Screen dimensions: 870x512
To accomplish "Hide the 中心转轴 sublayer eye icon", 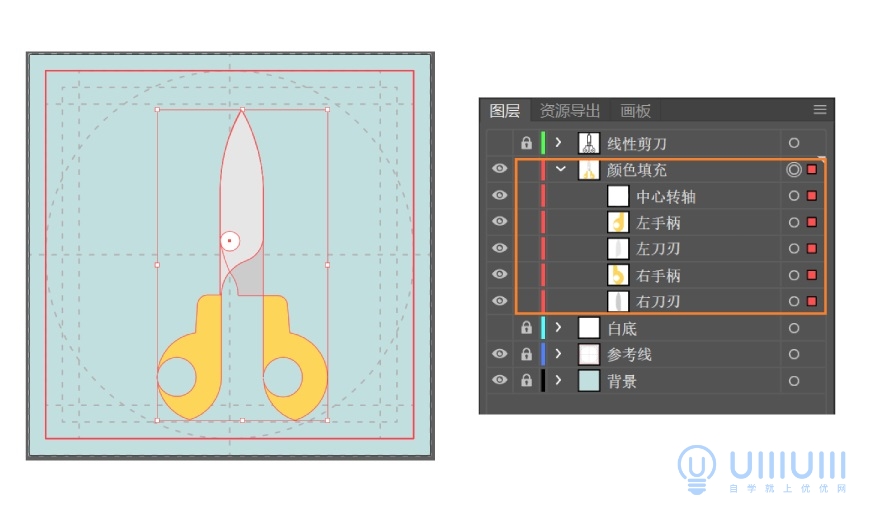I will pyautogui.click(x=499, y=195).
